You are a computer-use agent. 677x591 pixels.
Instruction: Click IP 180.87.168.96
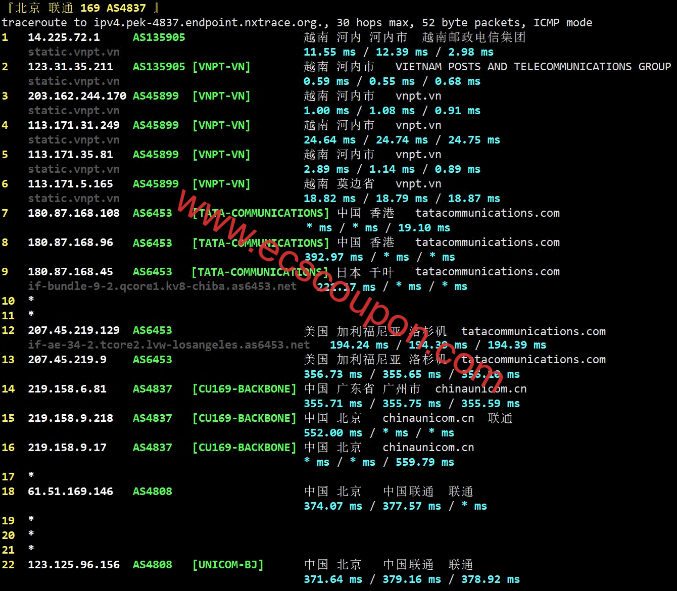click(70, 243)
